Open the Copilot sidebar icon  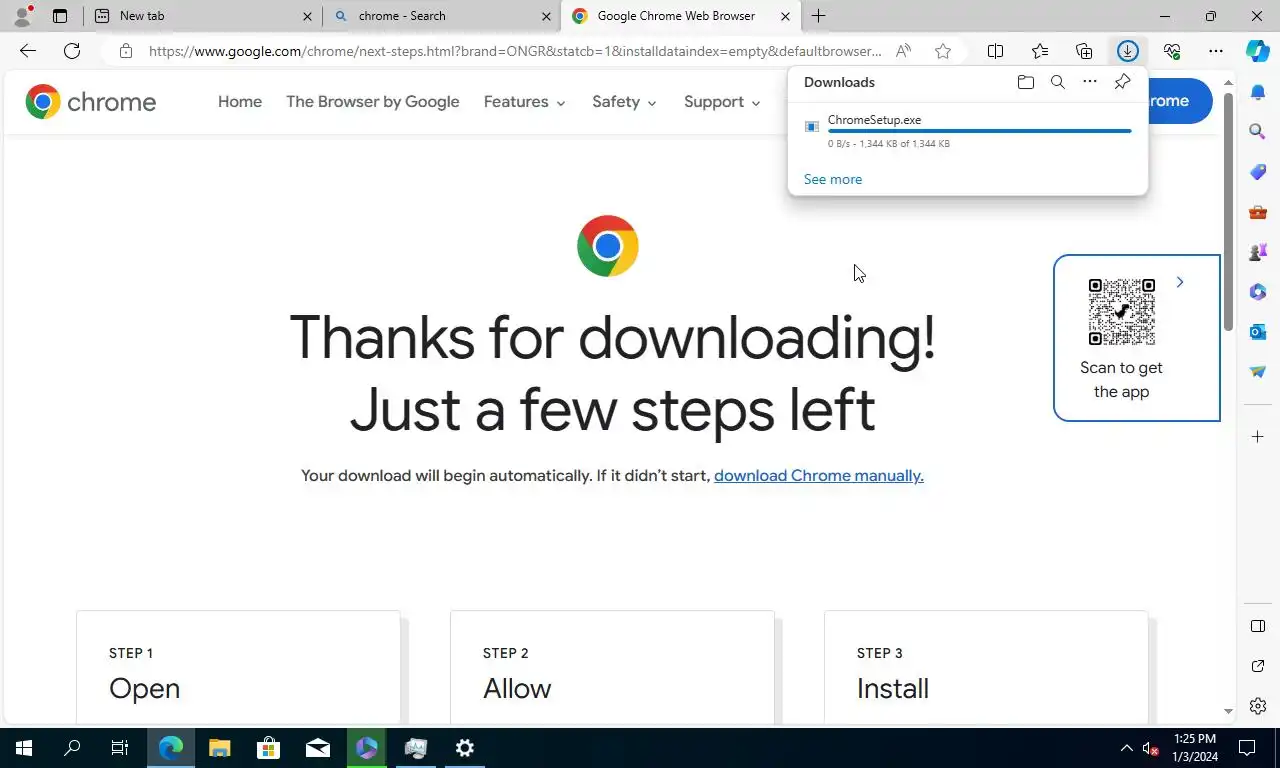(x=1258, y=51)
